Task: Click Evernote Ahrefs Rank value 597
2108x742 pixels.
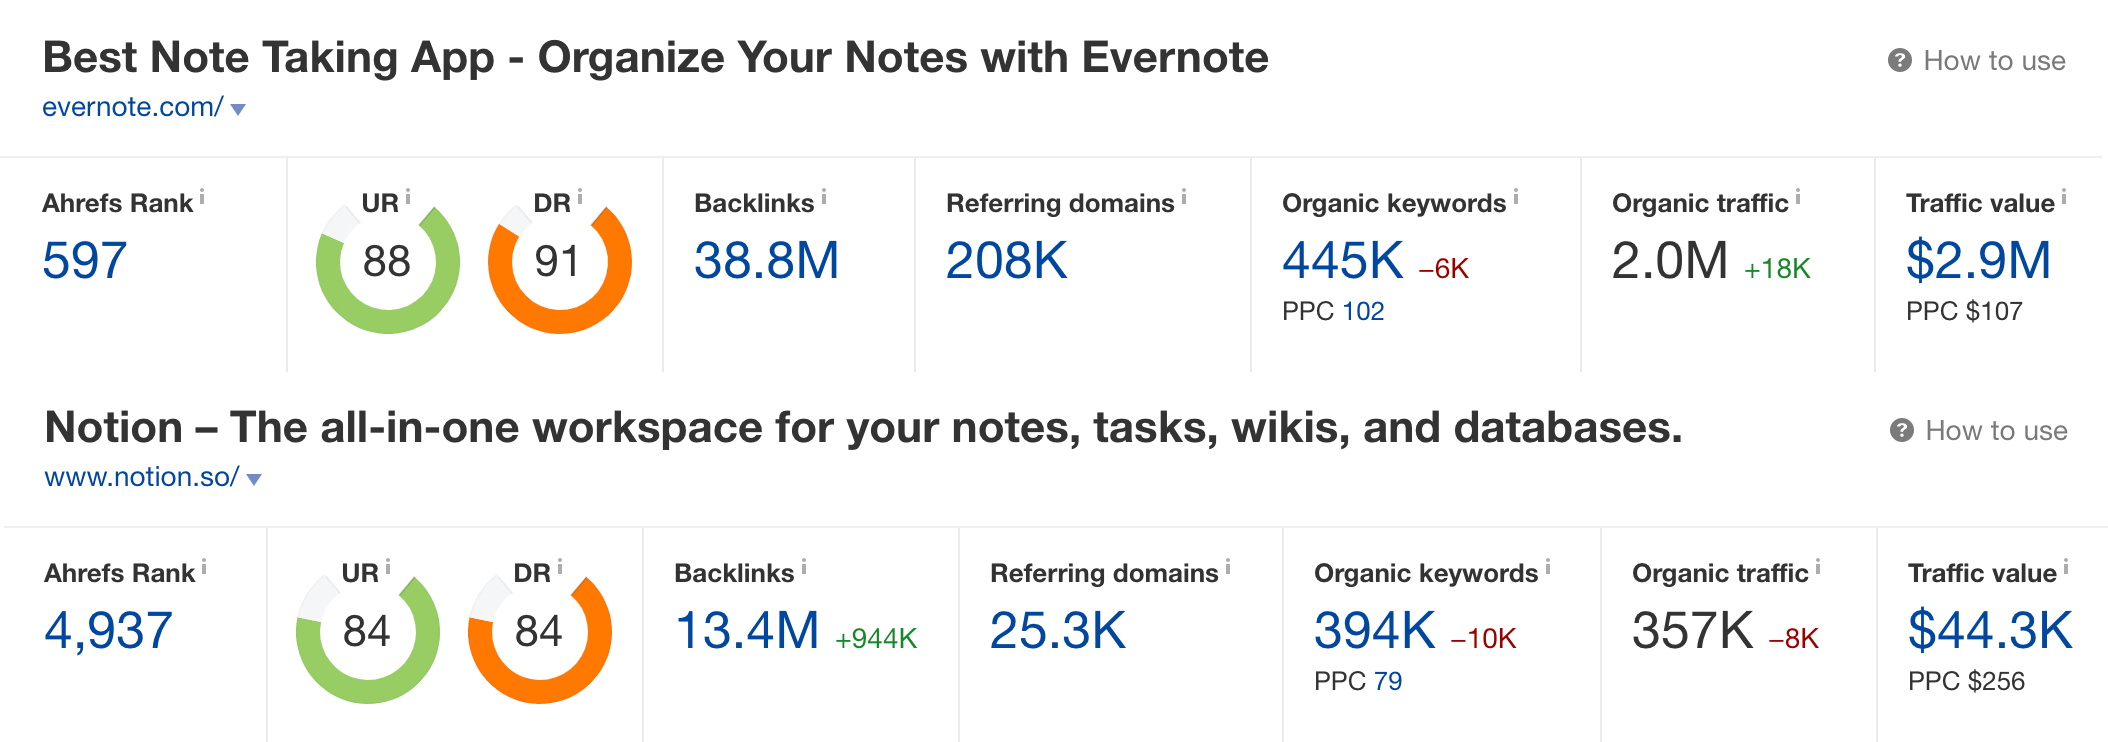Action: tap(85, 261)
